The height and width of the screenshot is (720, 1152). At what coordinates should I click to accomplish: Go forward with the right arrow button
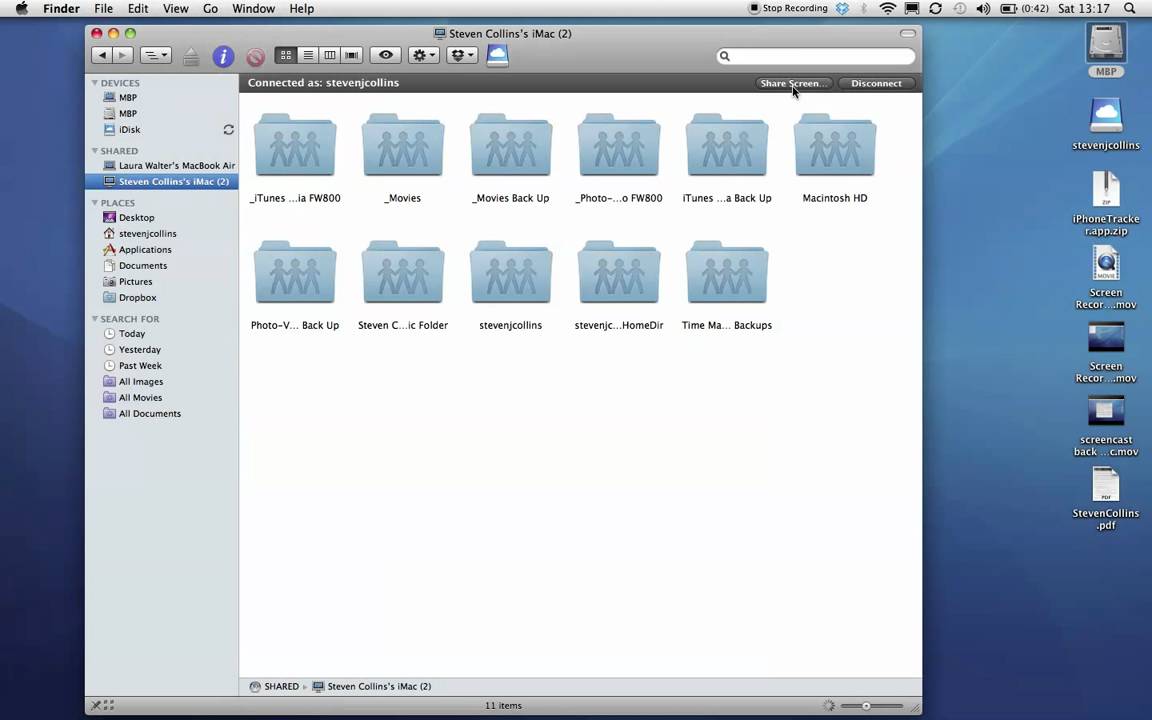pos(123,55)
